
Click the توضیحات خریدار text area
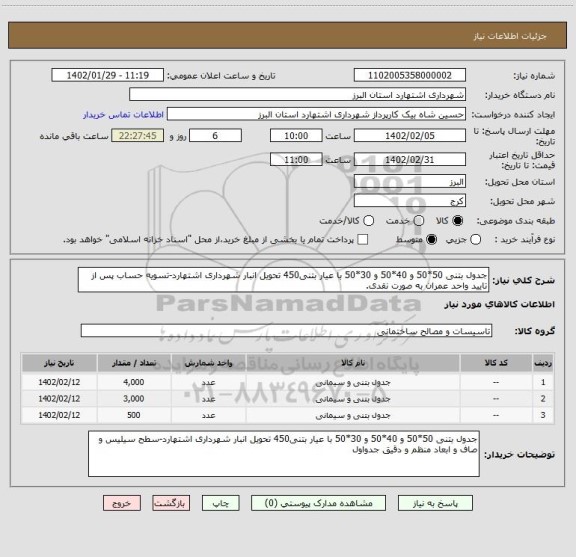[x=284, y=454]
